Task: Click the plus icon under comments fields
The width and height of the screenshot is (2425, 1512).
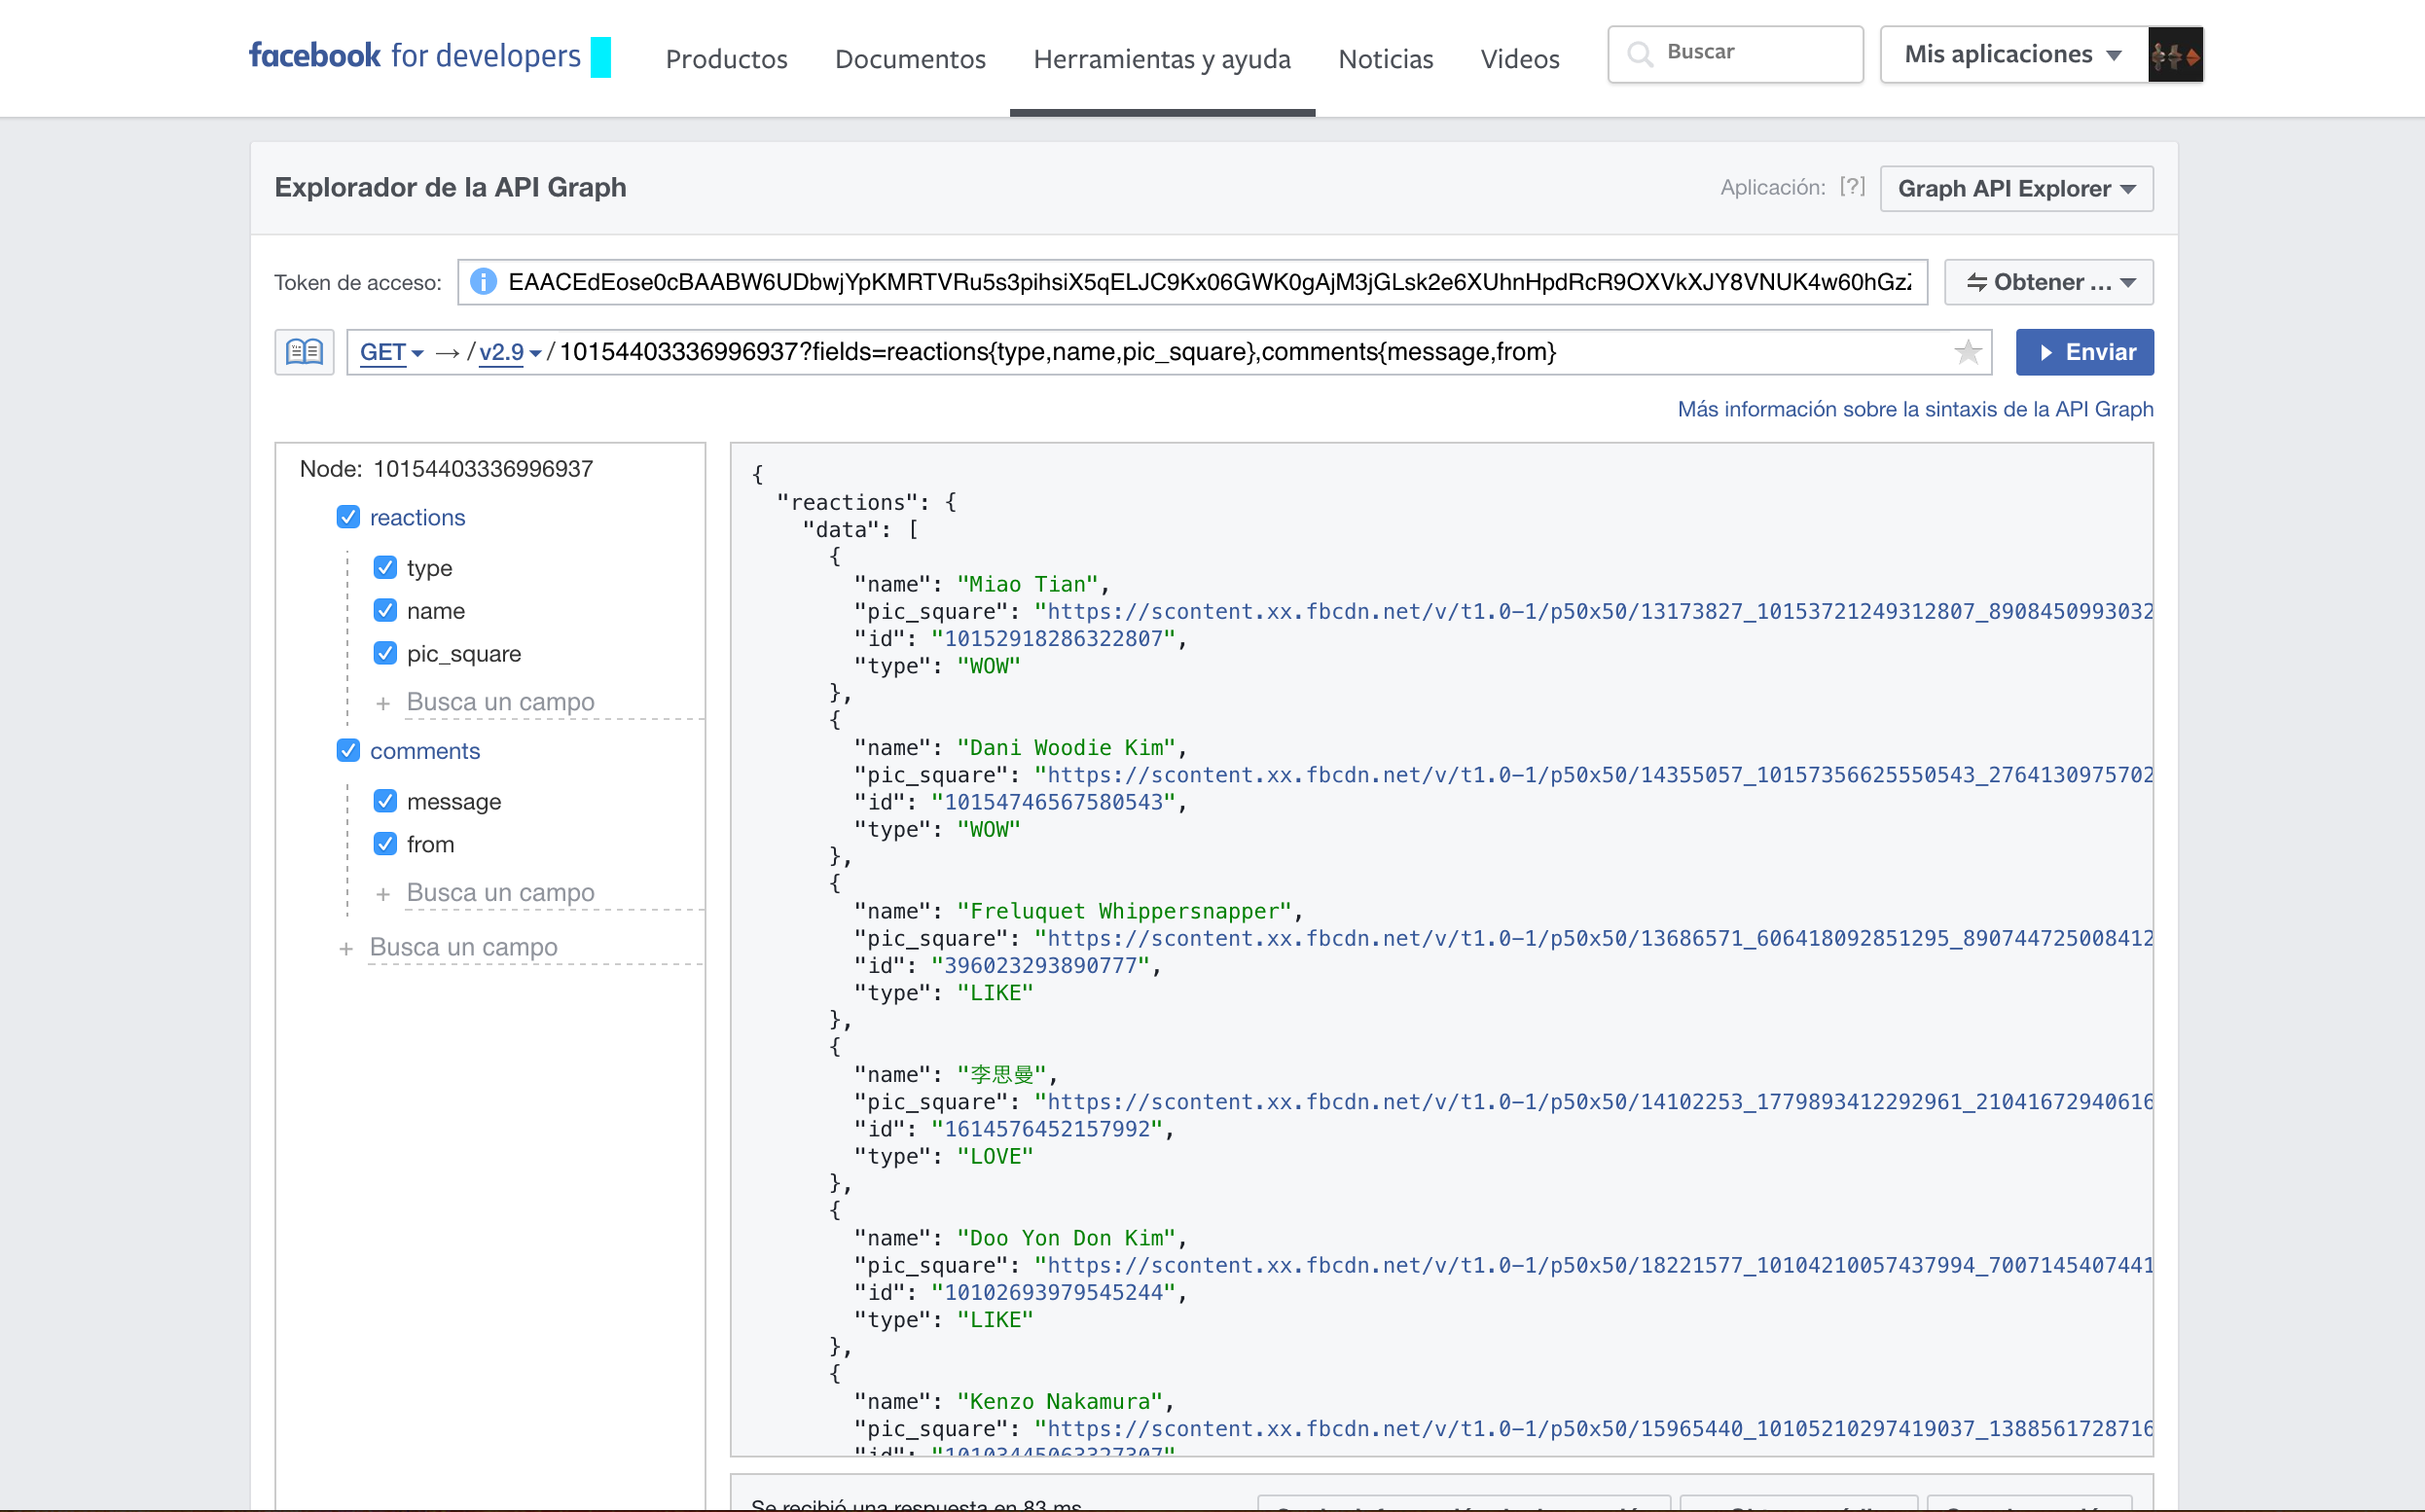Action: click(x=383, y=894)
